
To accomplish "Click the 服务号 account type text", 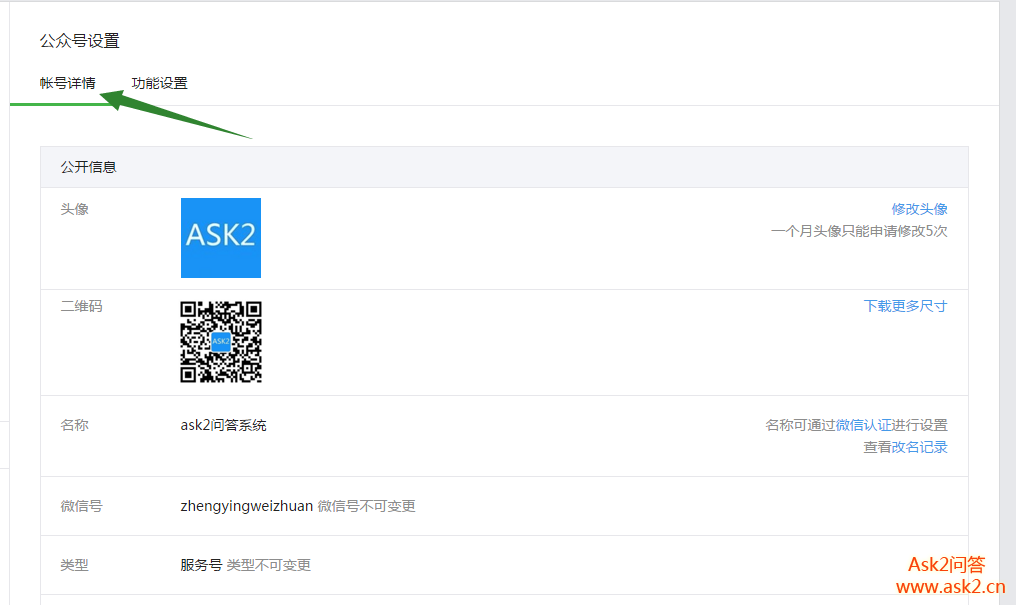I will coord(201,565).
